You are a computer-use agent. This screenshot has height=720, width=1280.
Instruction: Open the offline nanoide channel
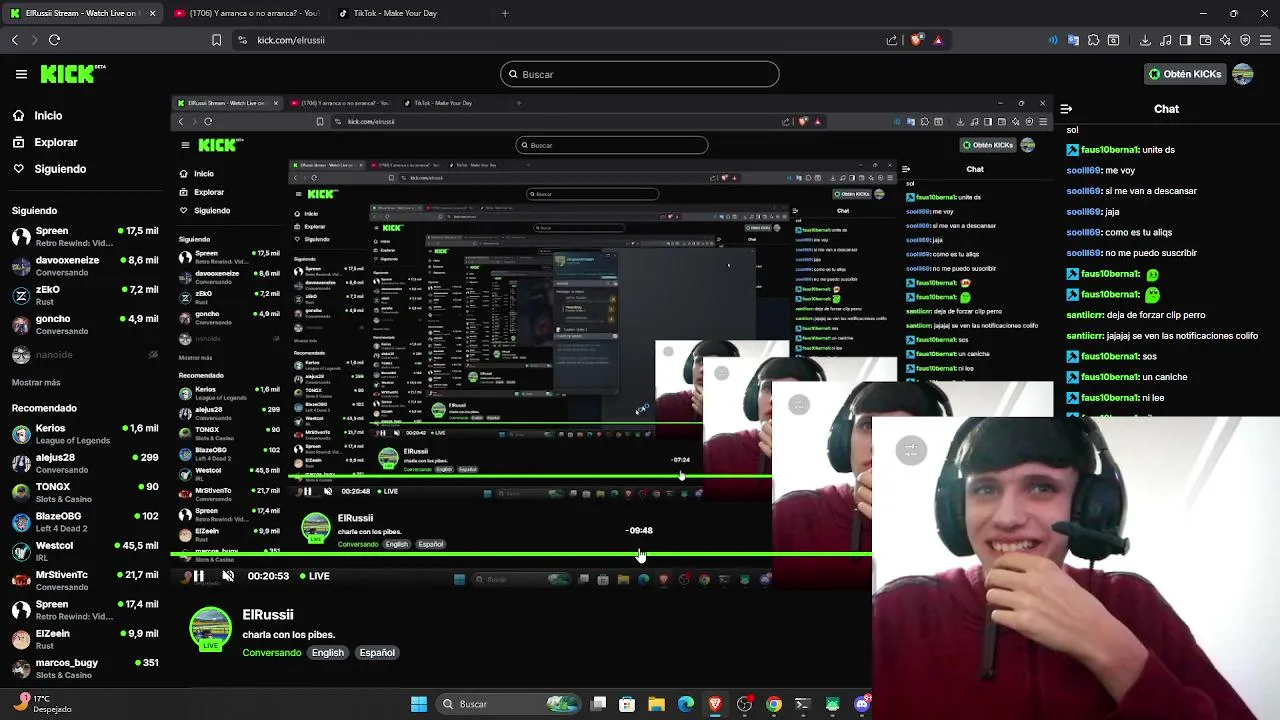click(85, 354)
